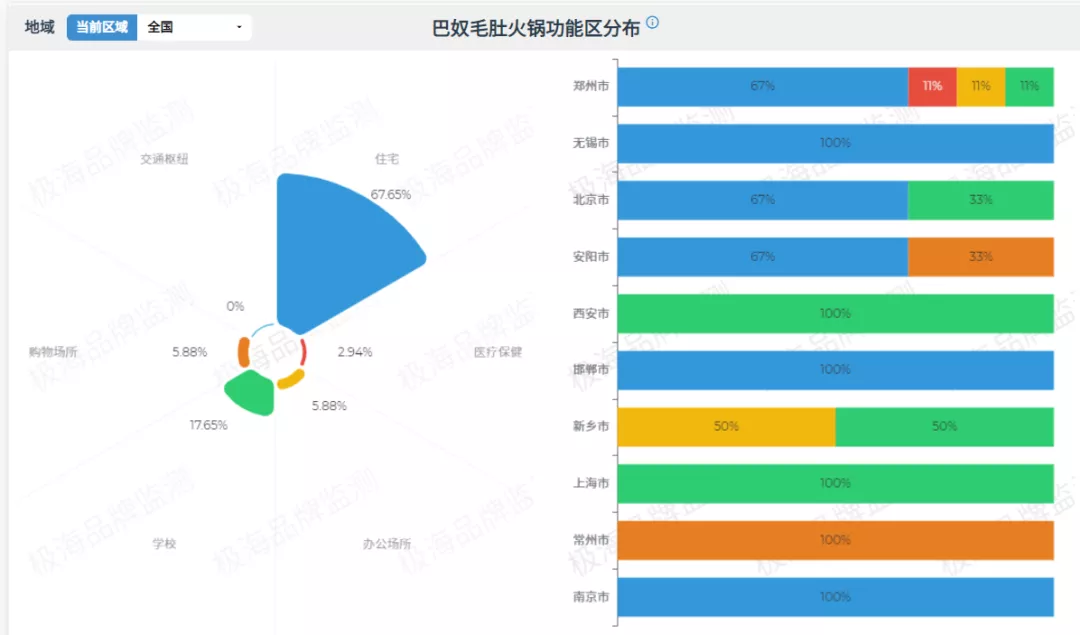Click the 17.65% value label

click(209, 425)
